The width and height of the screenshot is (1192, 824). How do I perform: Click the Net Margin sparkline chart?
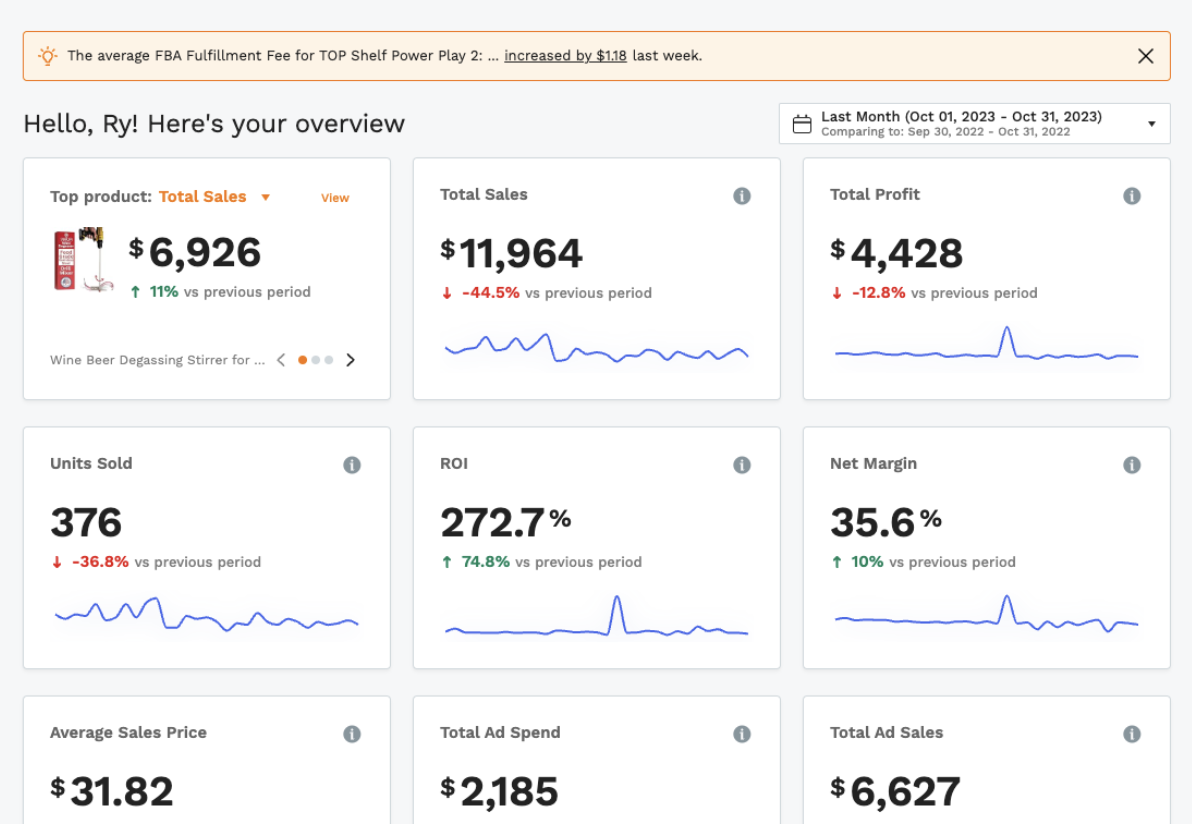(987, 613)
